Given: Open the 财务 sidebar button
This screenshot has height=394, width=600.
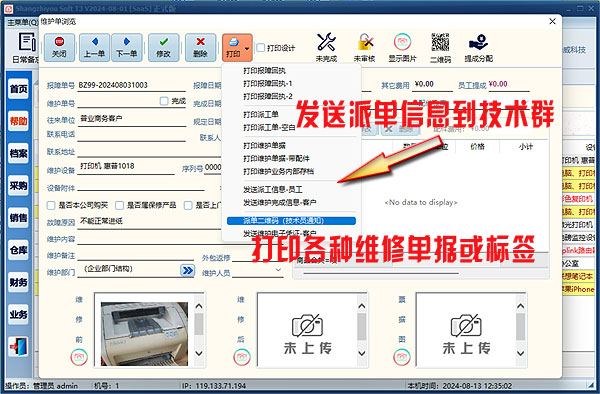Looking at the screenshot, I should [18, 282].
